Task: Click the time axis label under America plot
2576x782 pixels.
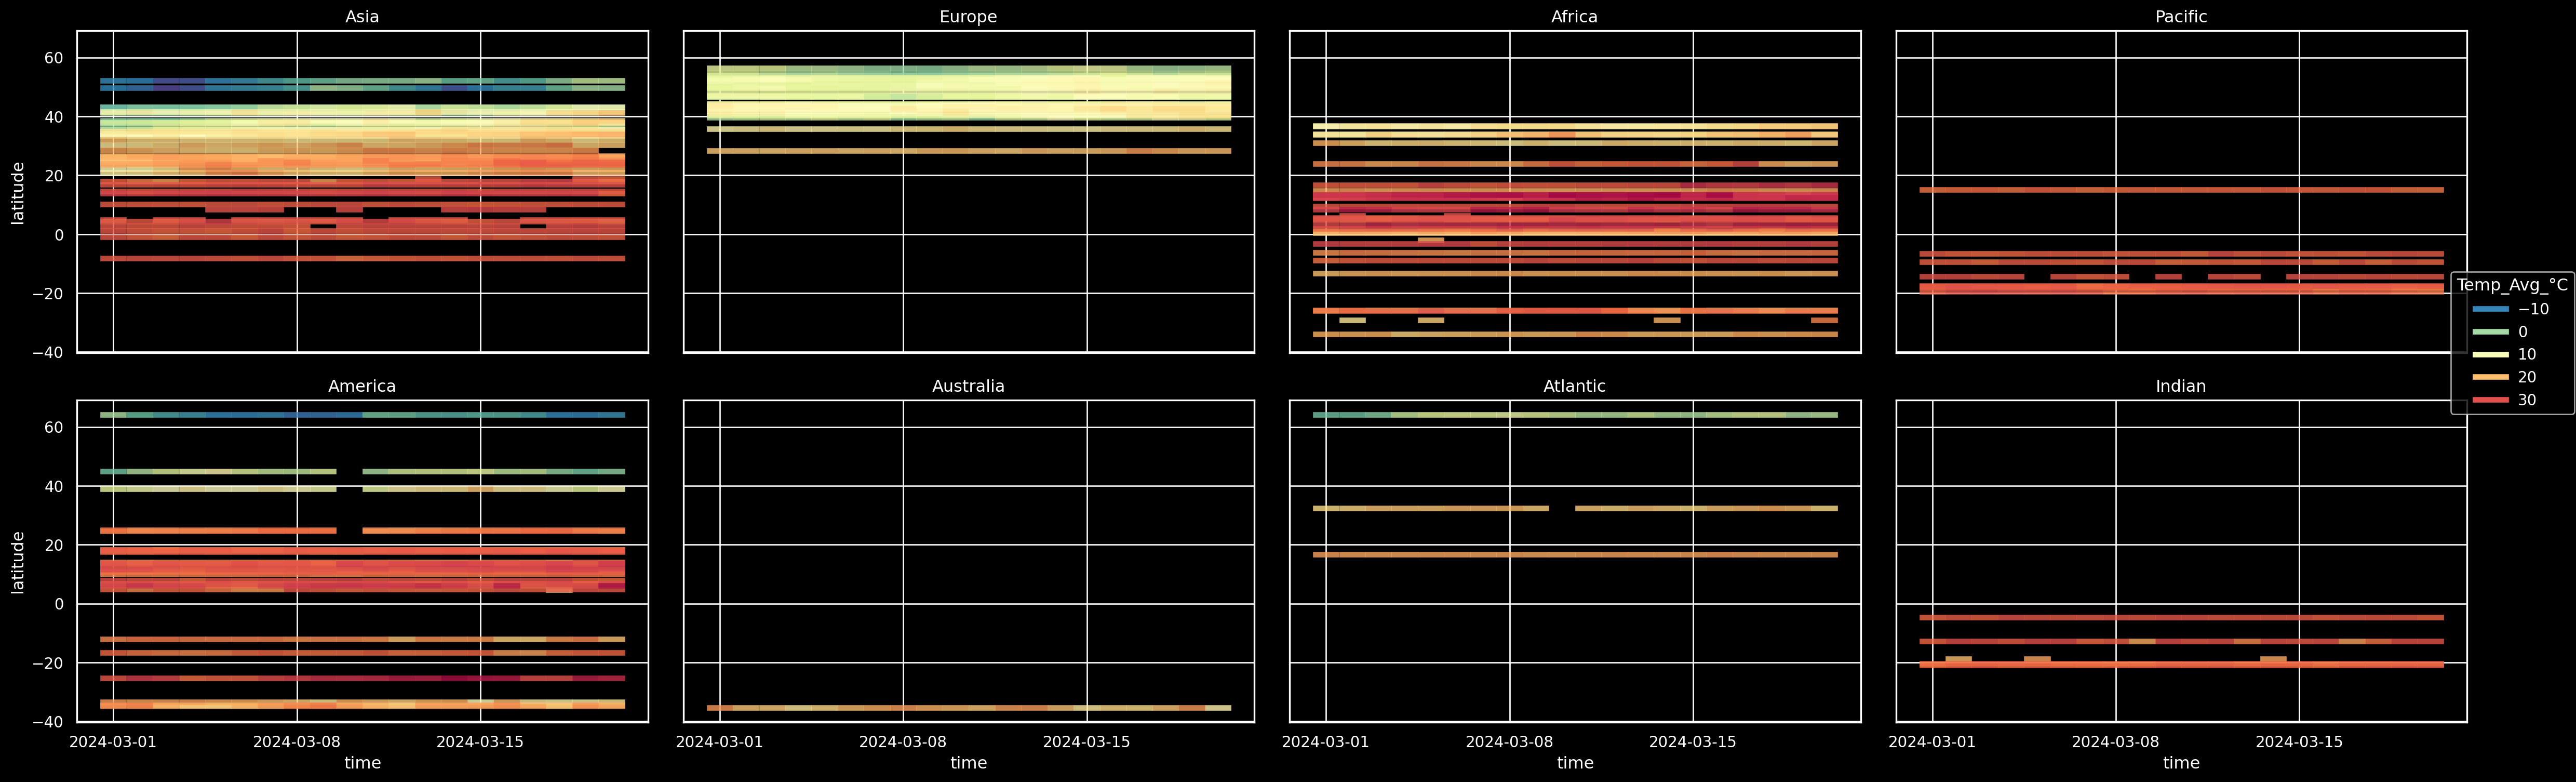Action: click(362, 763)
